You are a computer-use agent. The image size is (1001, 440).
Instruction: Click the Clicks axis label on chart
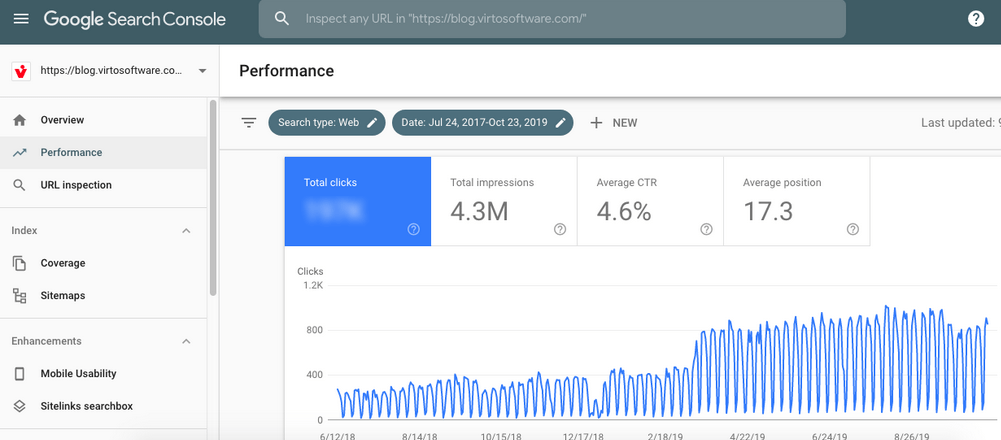coord(310,271)
